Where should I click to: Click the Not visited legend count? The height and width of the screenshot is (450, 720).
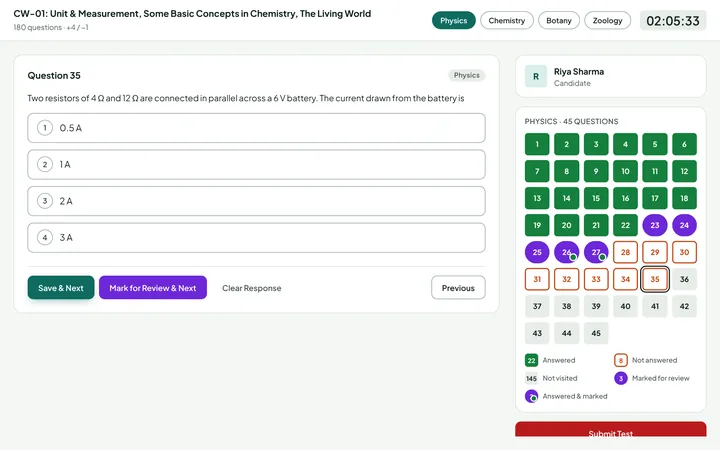tap(531, 378)
